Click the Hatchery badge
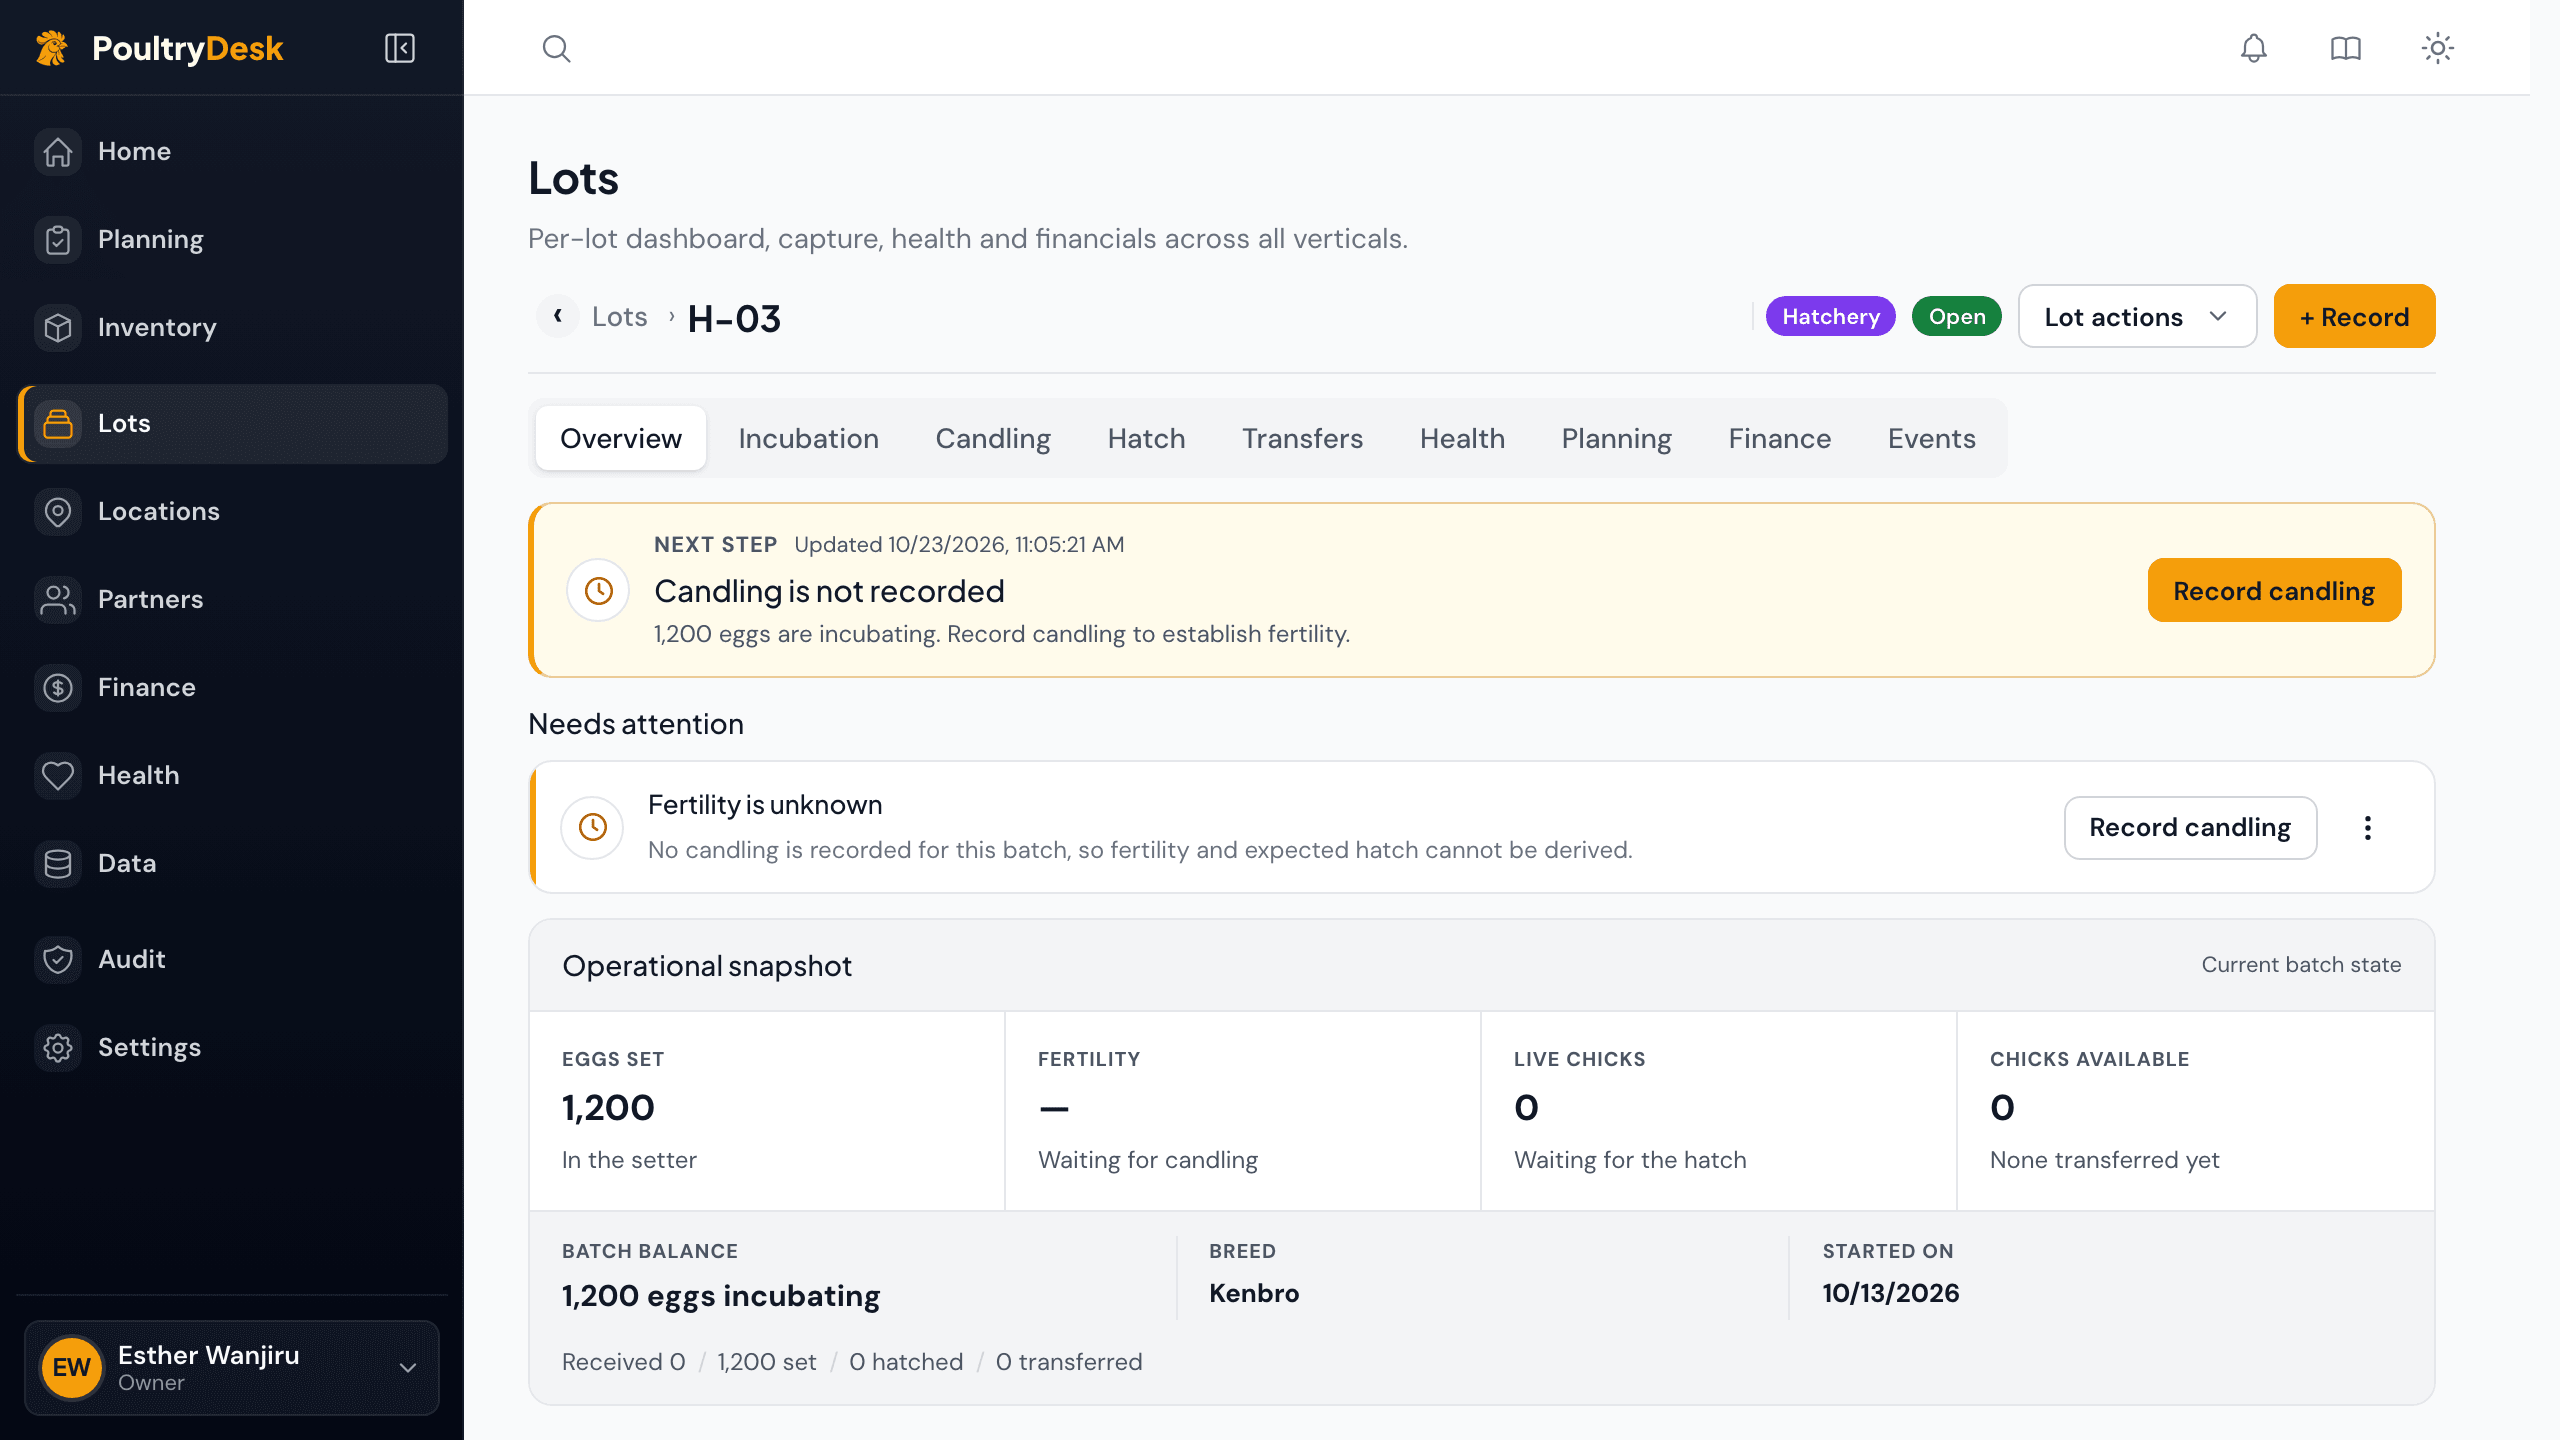 coord(1830,316)
